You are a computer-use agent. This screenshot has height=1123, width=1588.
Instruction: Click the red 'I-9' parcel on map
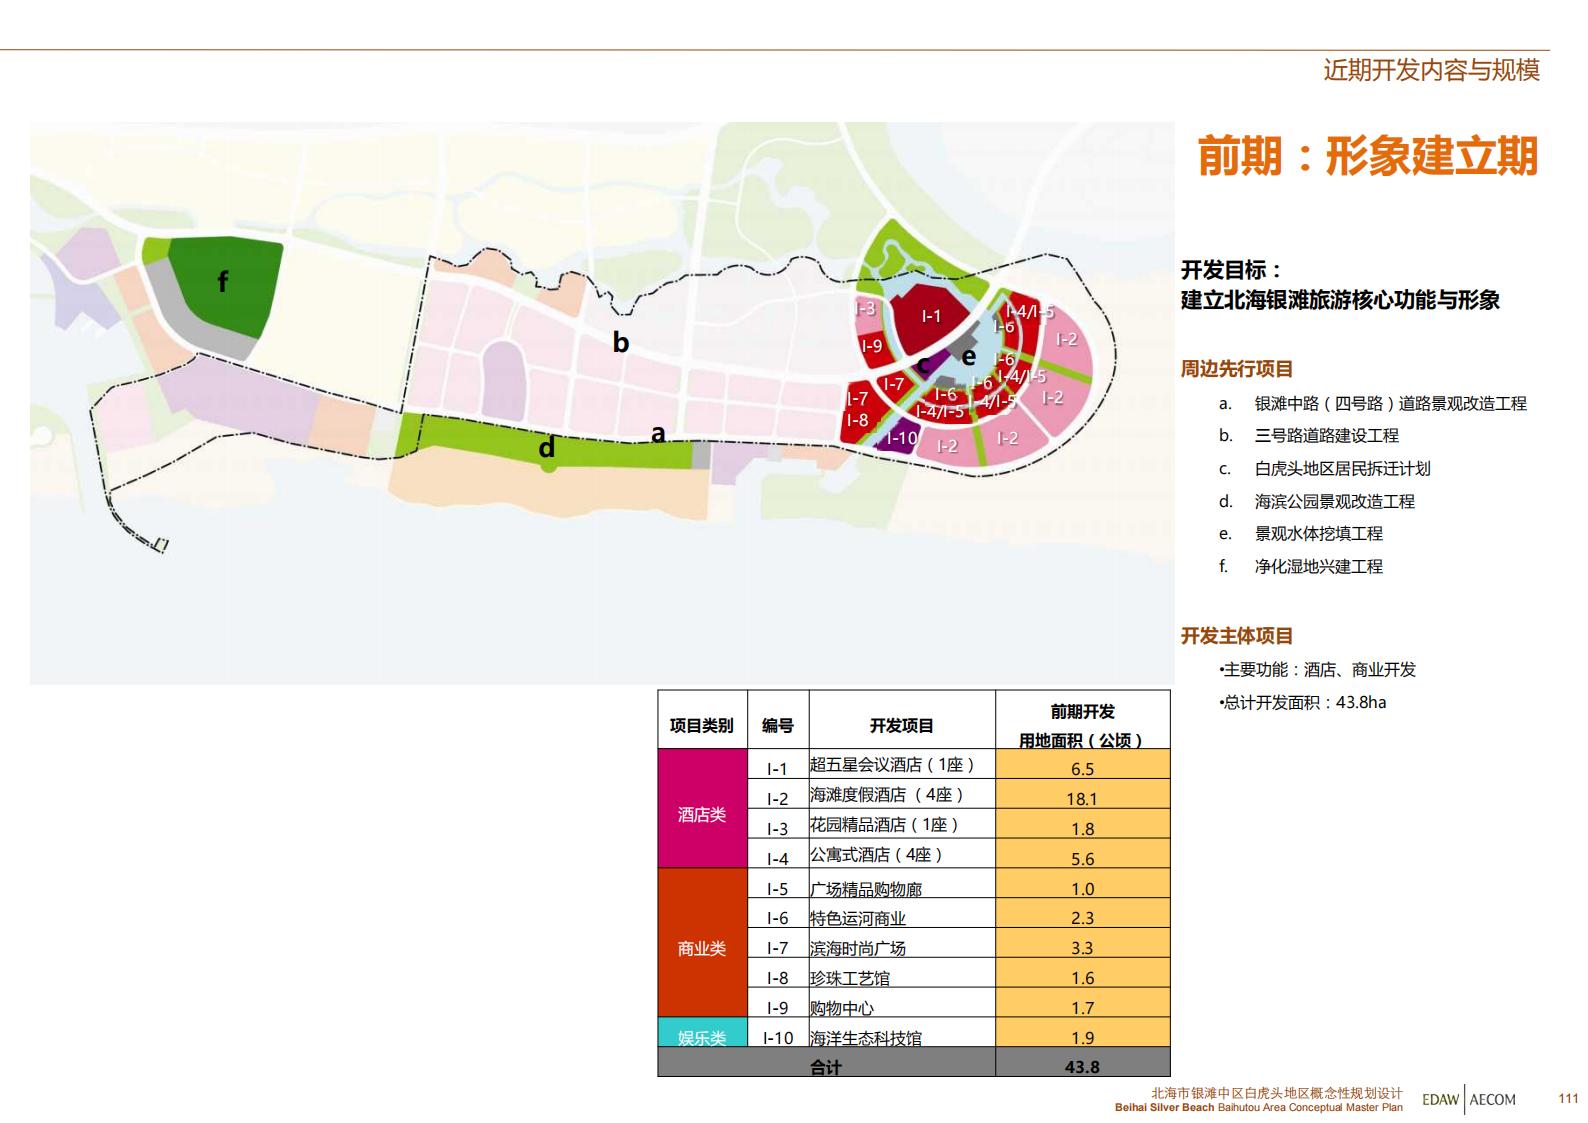tap(872, 346)
